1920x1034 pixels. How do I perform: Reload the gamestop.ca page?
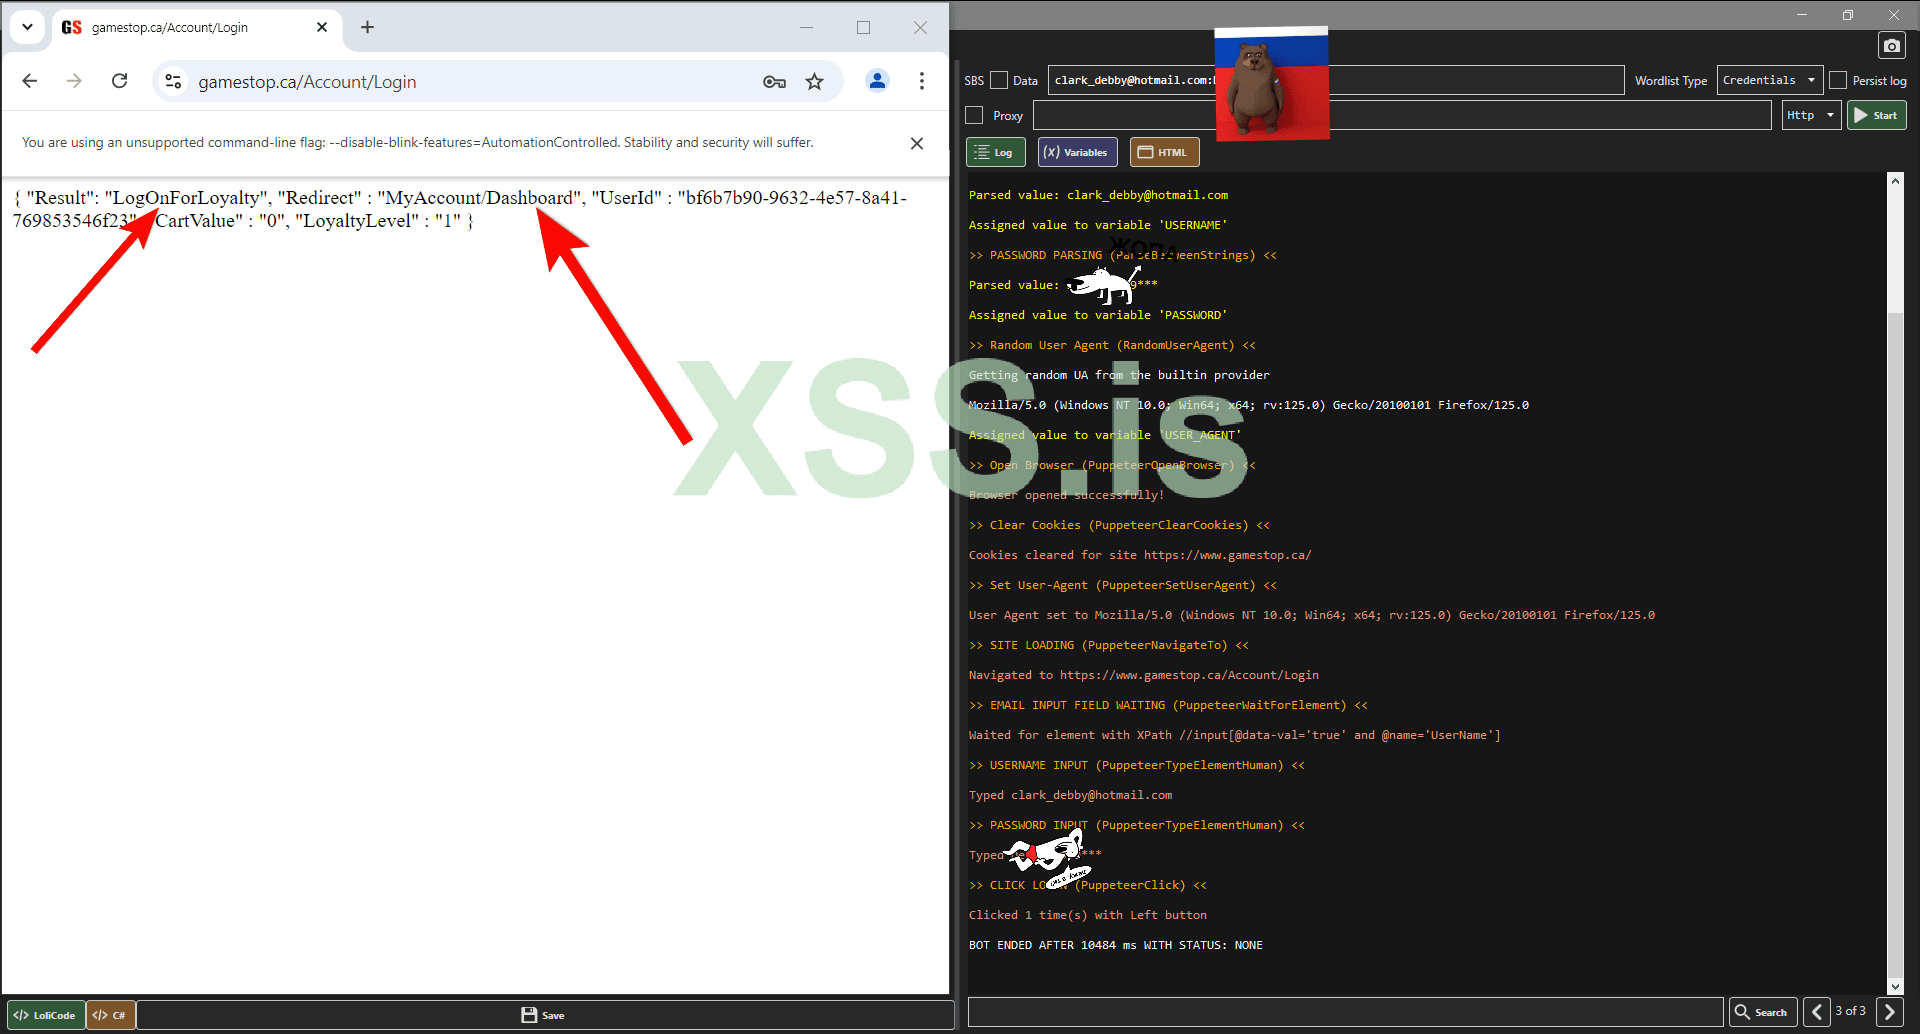coord(120,81)
